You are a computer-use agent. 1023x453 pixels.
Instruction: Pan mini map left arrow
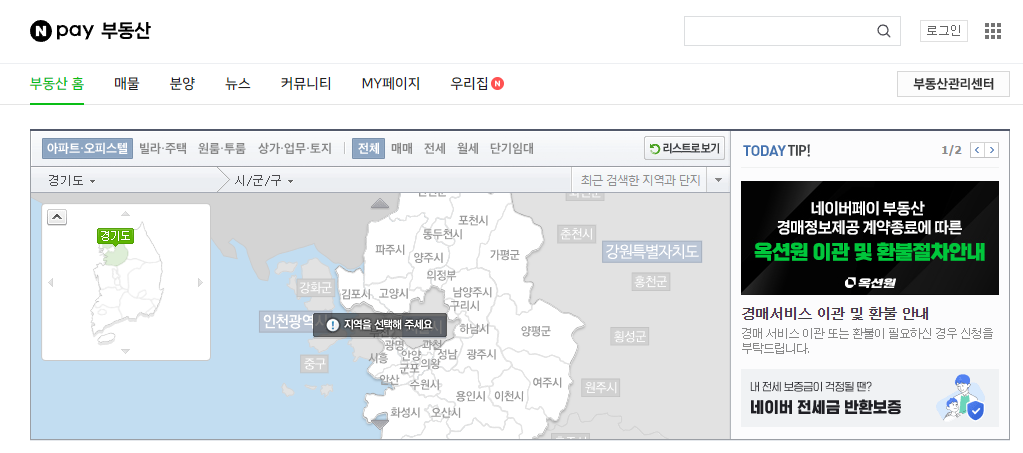click(51, 283)
